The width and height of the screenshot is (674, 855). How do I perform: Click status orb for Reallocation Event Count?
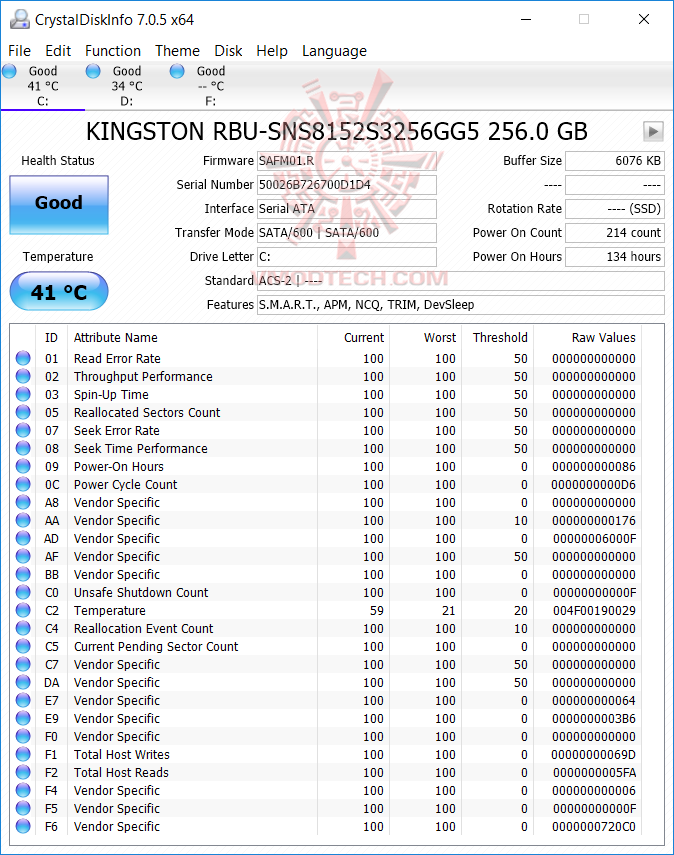[x=23, y=628]
